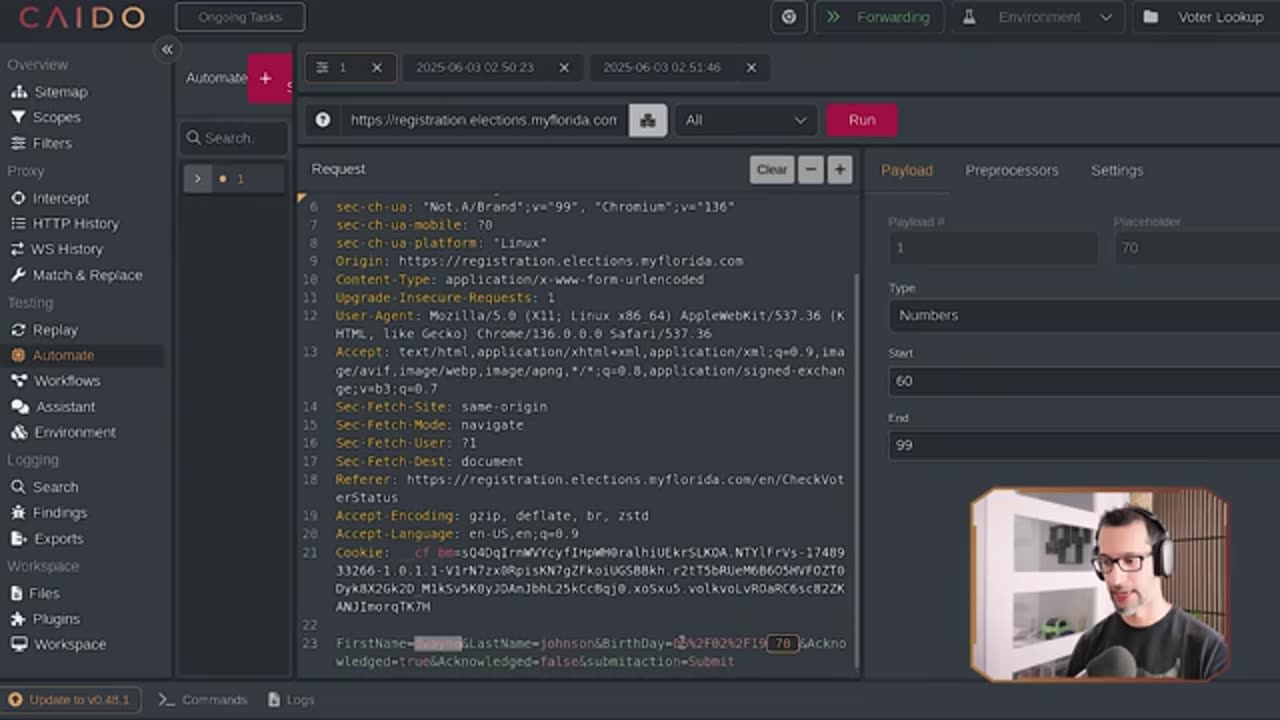The image size is (1280, 720).
Task: Click the Start field containing 60
Action: pos(1084,381)
